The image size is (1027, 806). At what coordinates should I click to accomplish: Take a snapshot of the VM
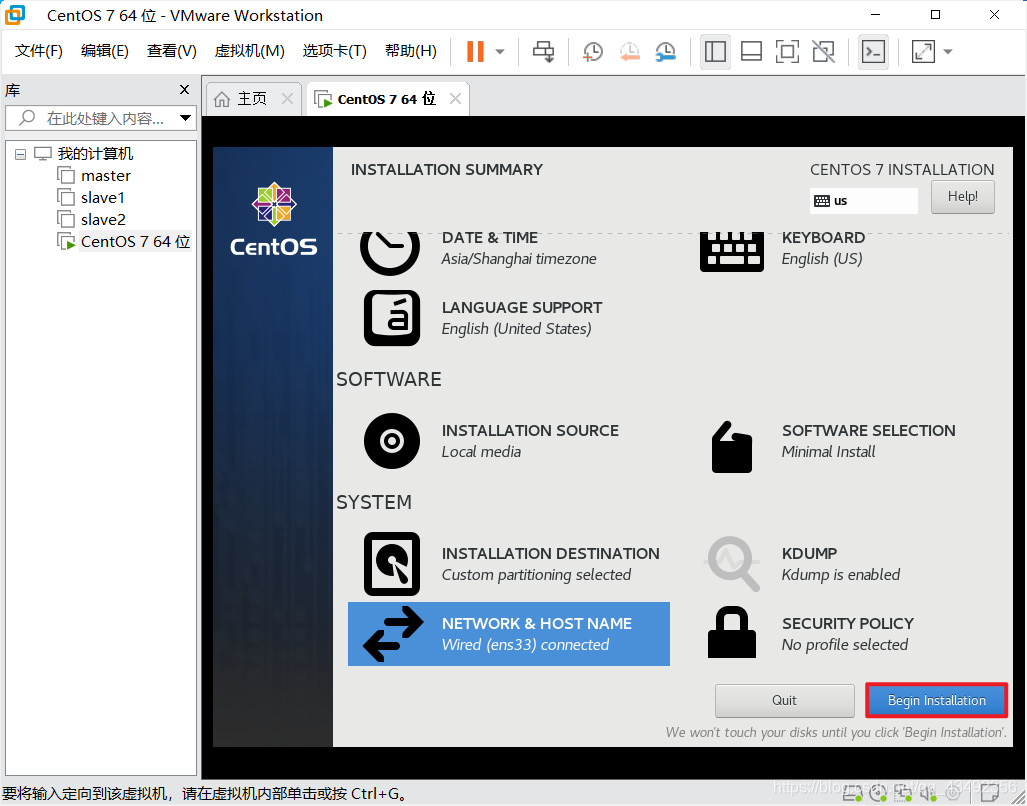[x=593, y=52]
